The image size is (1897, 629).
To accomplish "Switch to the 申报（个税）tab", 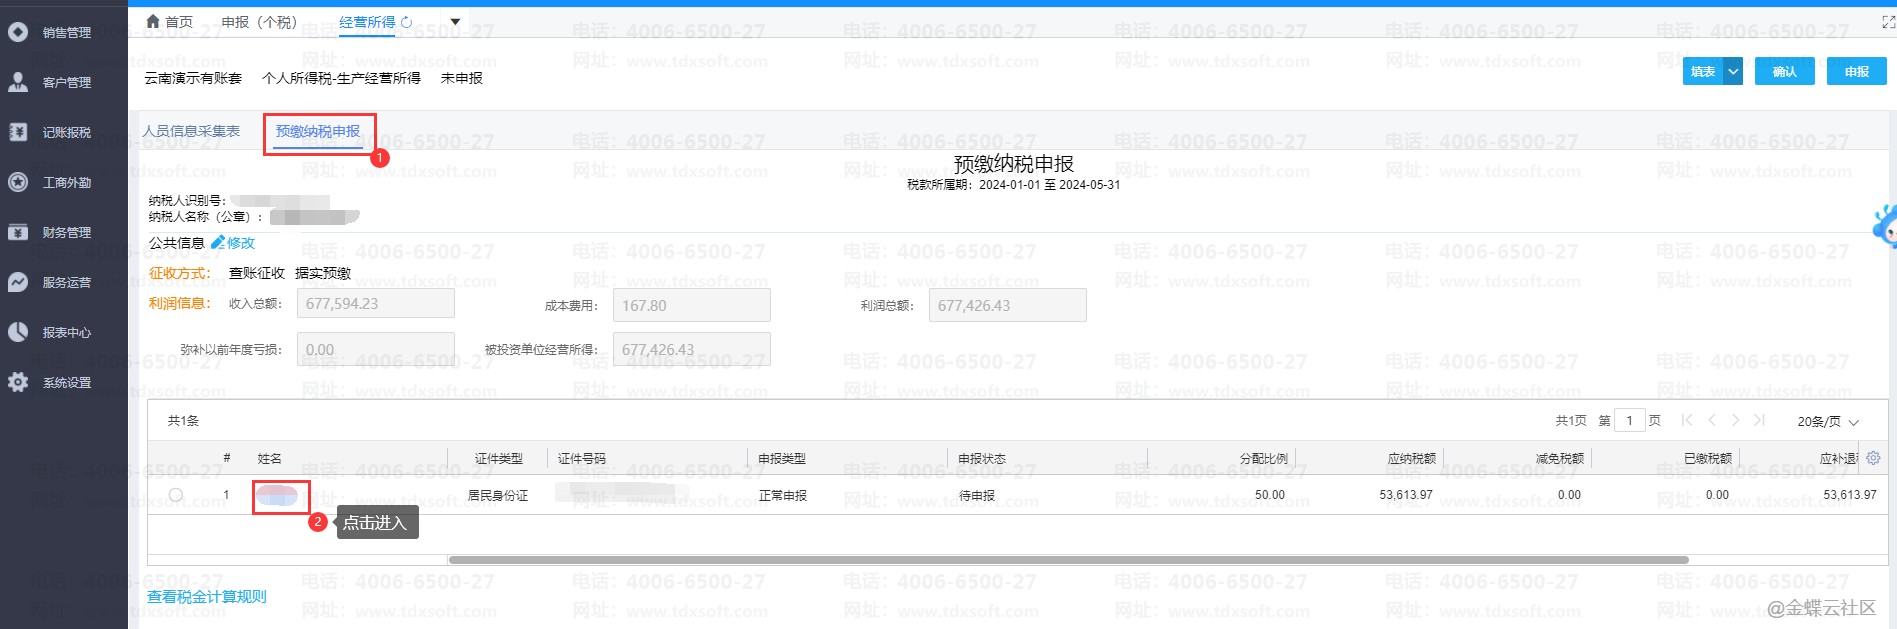I will tap(259, 22).
